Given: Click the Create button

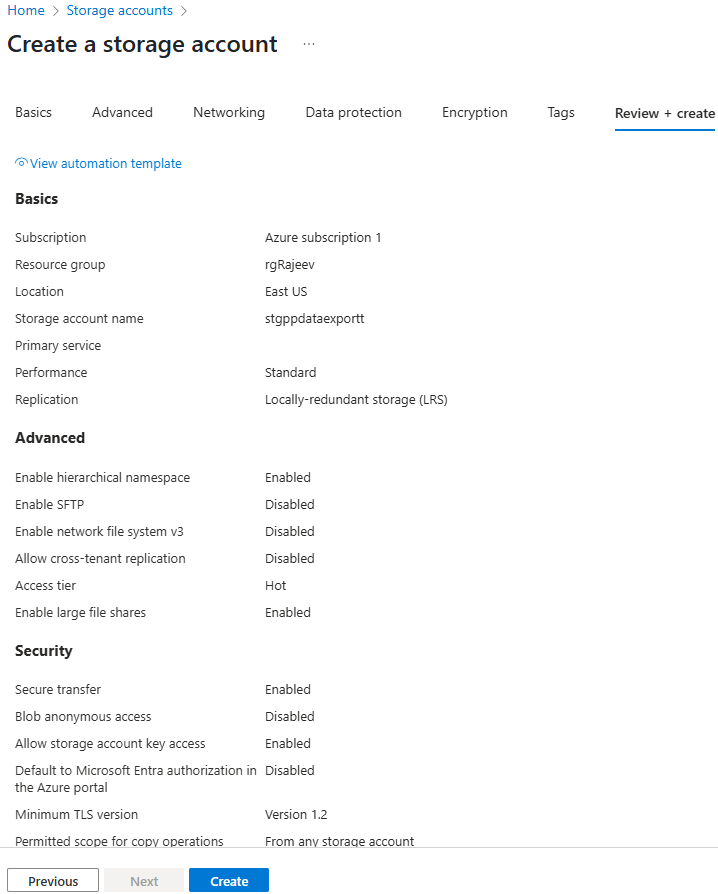Looking at the screenshot, I should coord(229,881).
